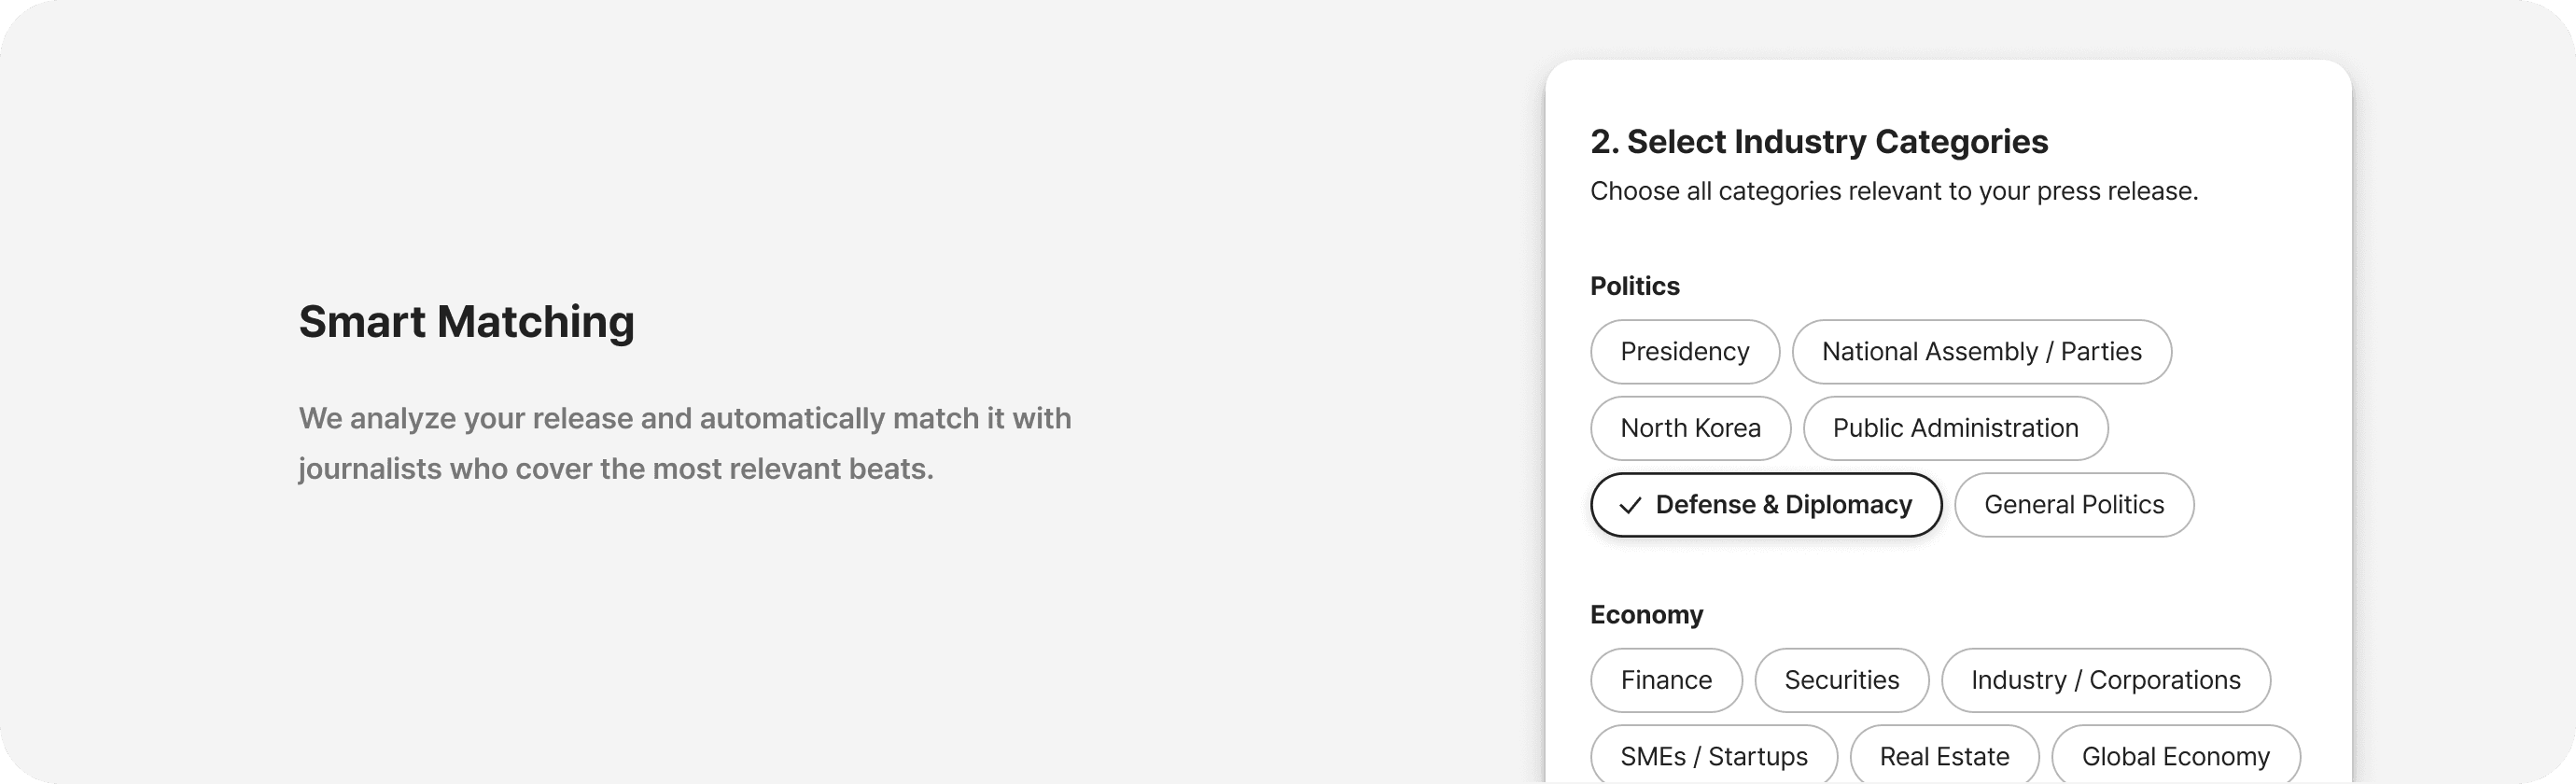Click the Defense & Diplomacy label text

(1784, 505)
